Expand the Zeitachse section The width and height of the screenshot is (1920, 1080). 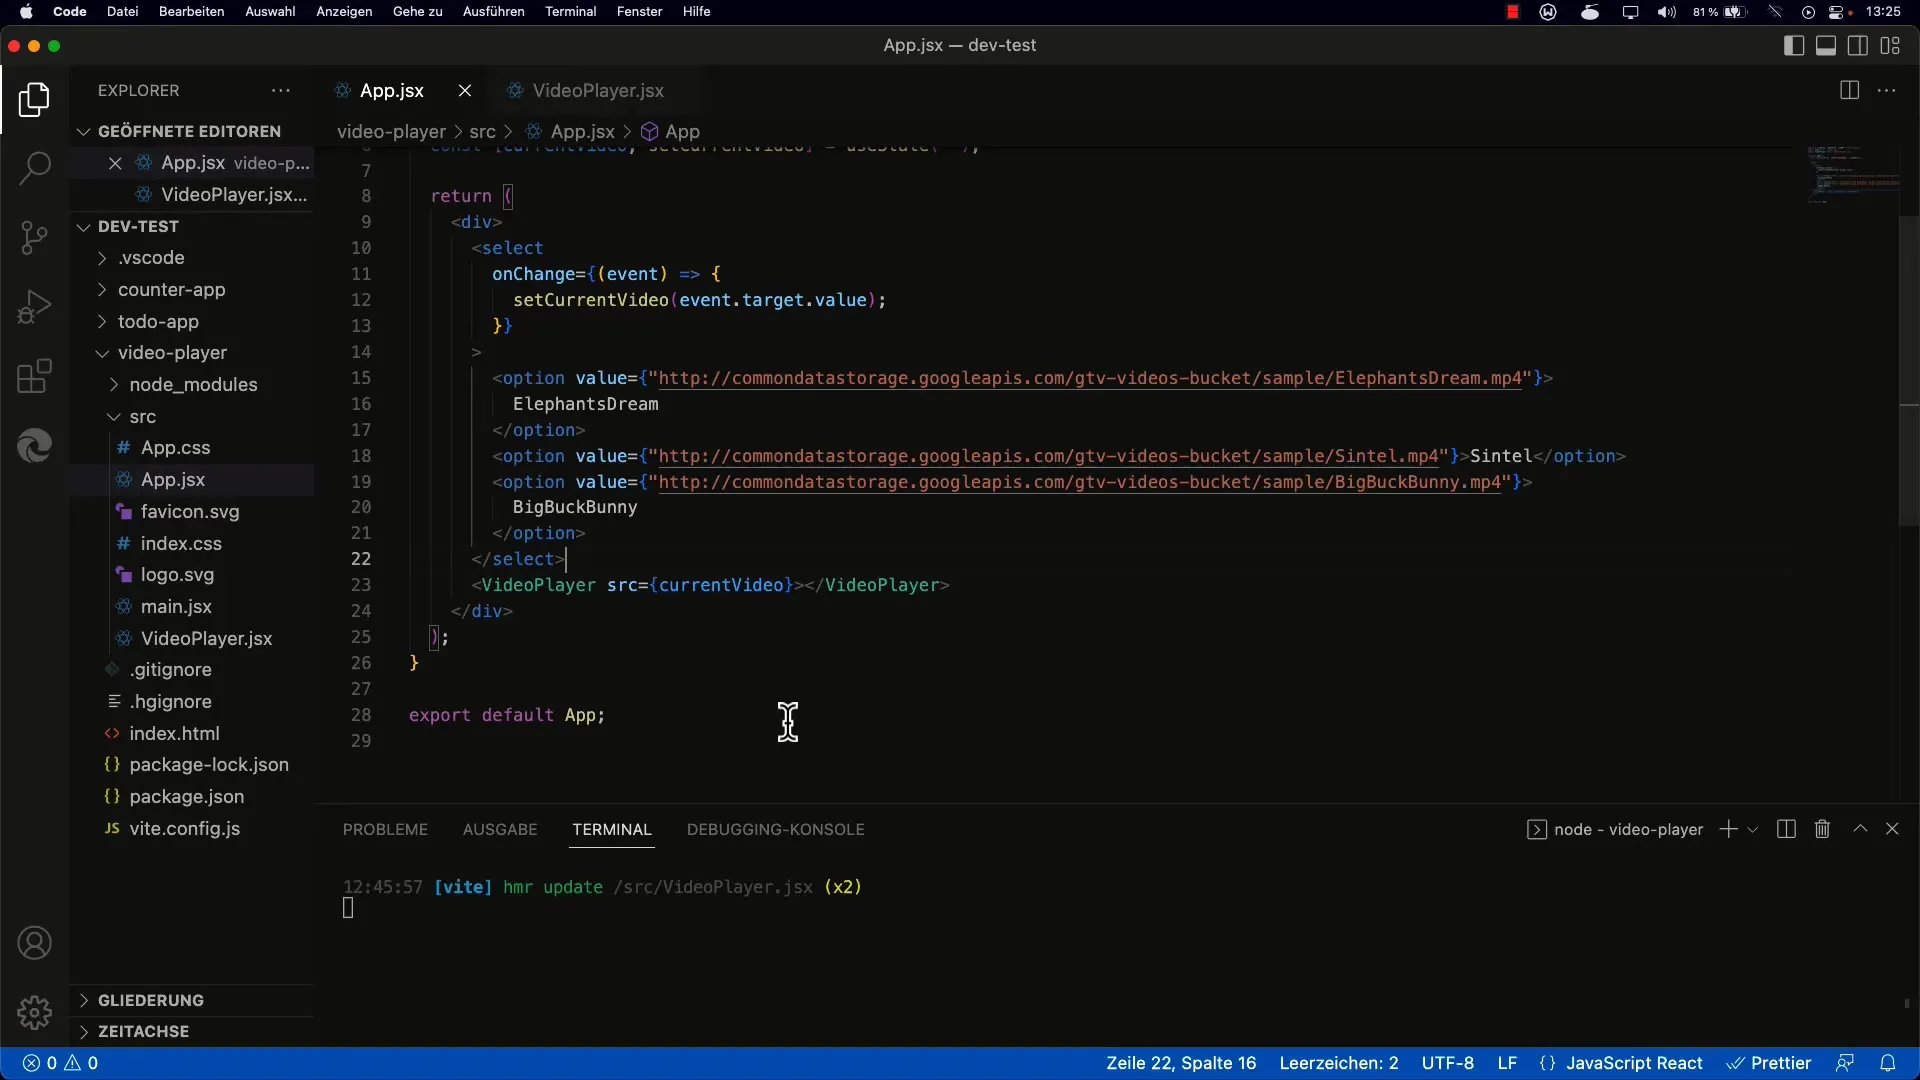[190, 1031]
